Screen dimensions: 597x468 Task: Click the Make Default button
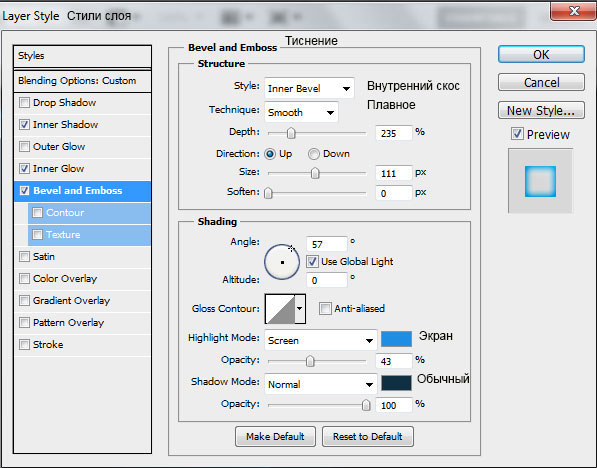coord(275,436)
